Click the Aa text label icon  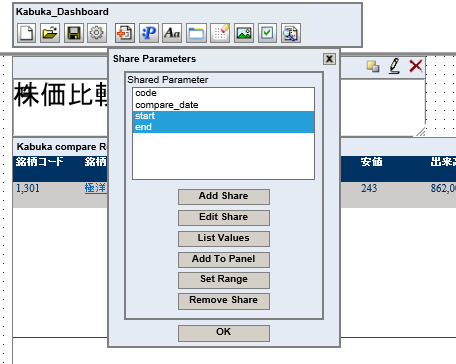(x=172, y=33)
